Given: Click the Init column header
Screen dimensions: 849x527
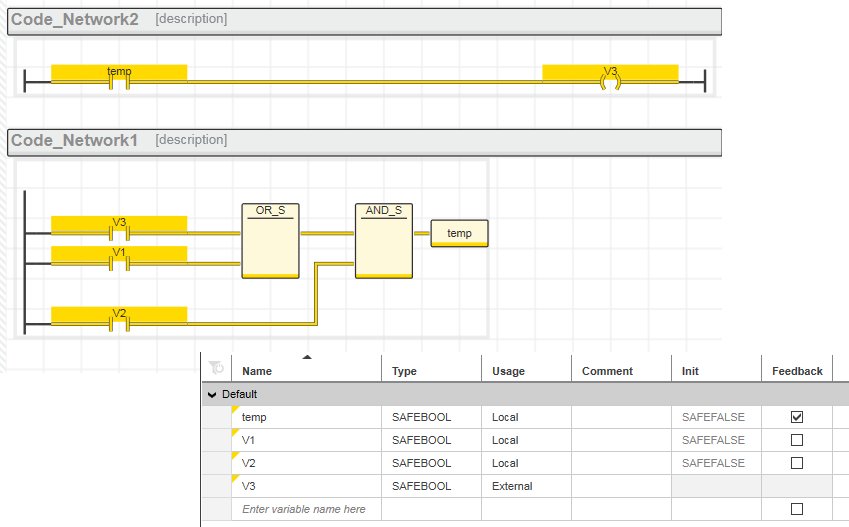Looking at the screenshot, I should (715, 371).
